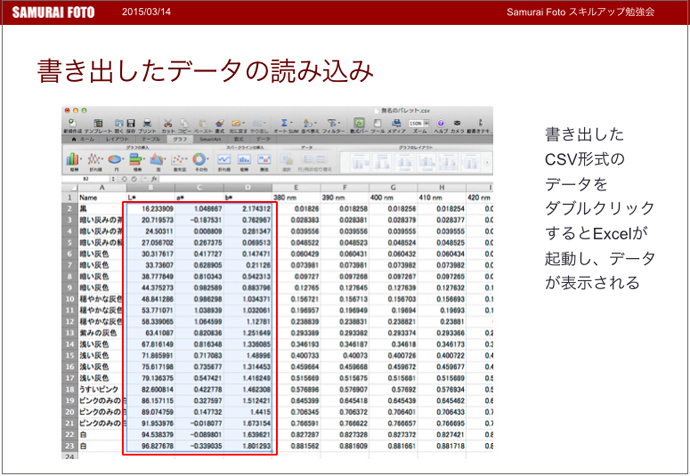Click the New Workbook (新規作成) toolbar icon
This screenshot has height=476, width=690.
73,123
